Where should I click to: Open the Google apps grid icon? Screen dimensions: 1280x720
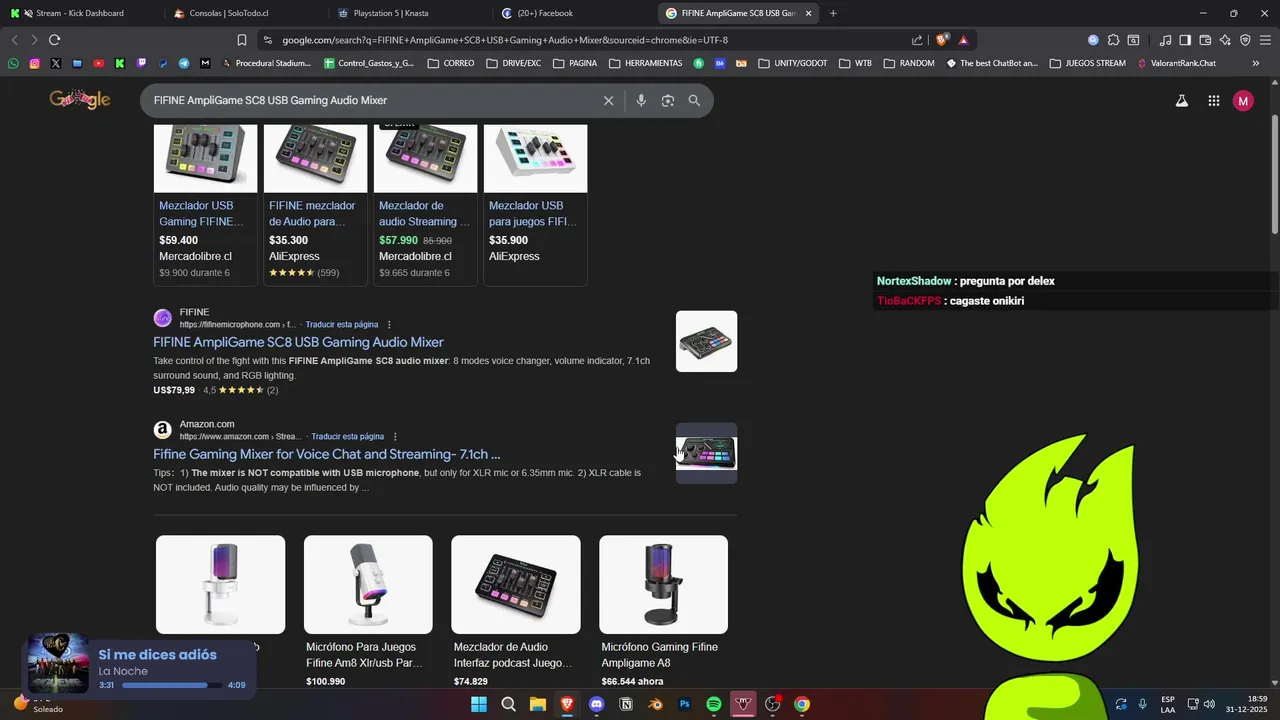coord(1214,101)
